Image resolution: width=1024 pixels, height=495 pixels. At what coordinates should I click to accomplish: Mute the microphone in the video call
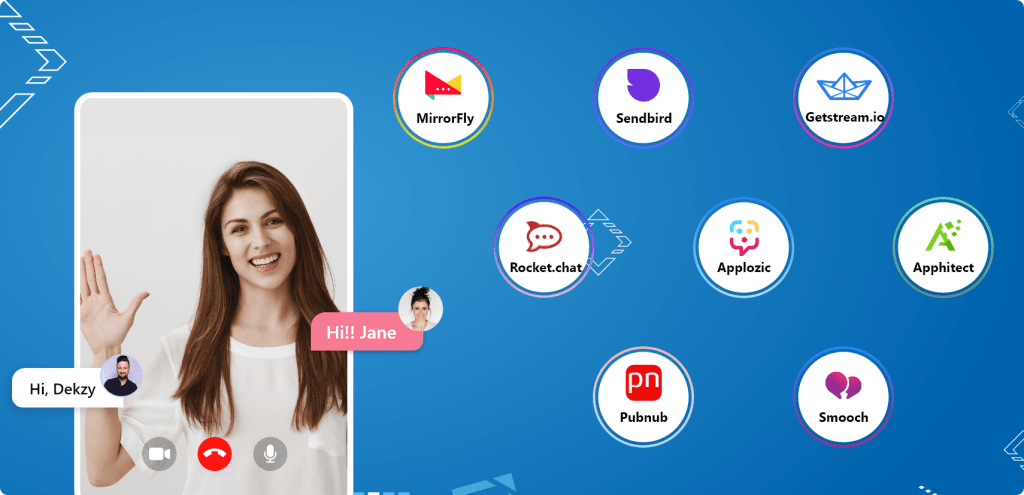(x=270, y=454)
